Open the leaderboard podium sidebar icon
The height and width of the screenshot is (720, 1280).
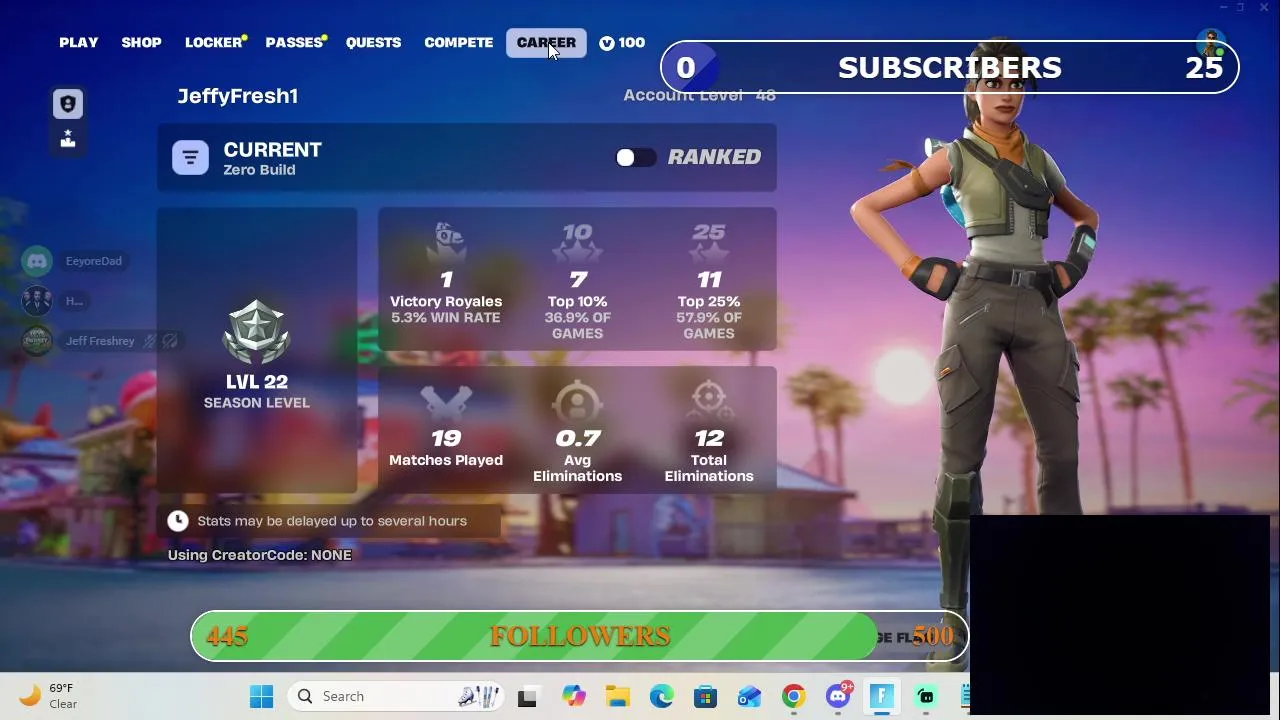coord(68,140)
